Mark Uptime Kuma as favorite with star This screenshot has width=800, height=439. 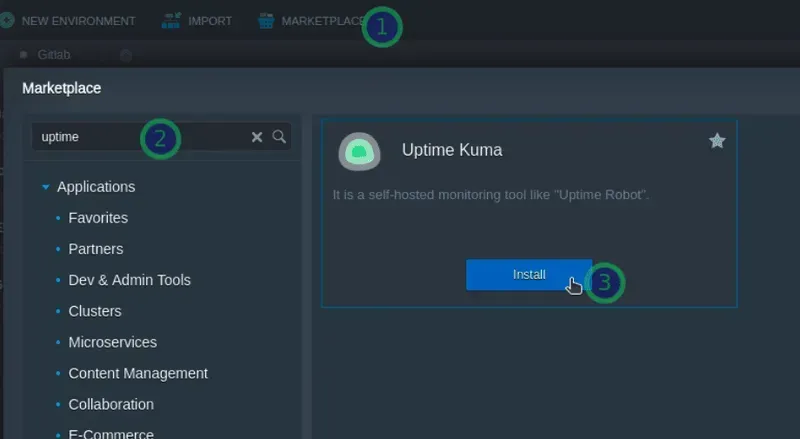click(717, 141)
